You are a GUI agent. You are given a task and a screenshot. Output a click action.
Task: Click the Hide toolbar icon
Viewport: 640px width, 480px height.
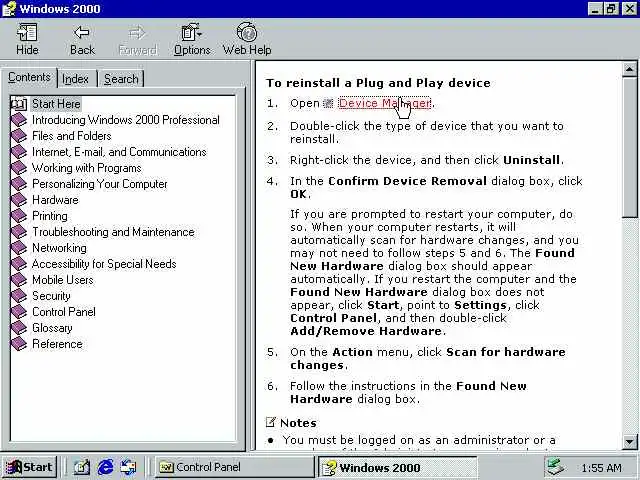tap(27, 39)
